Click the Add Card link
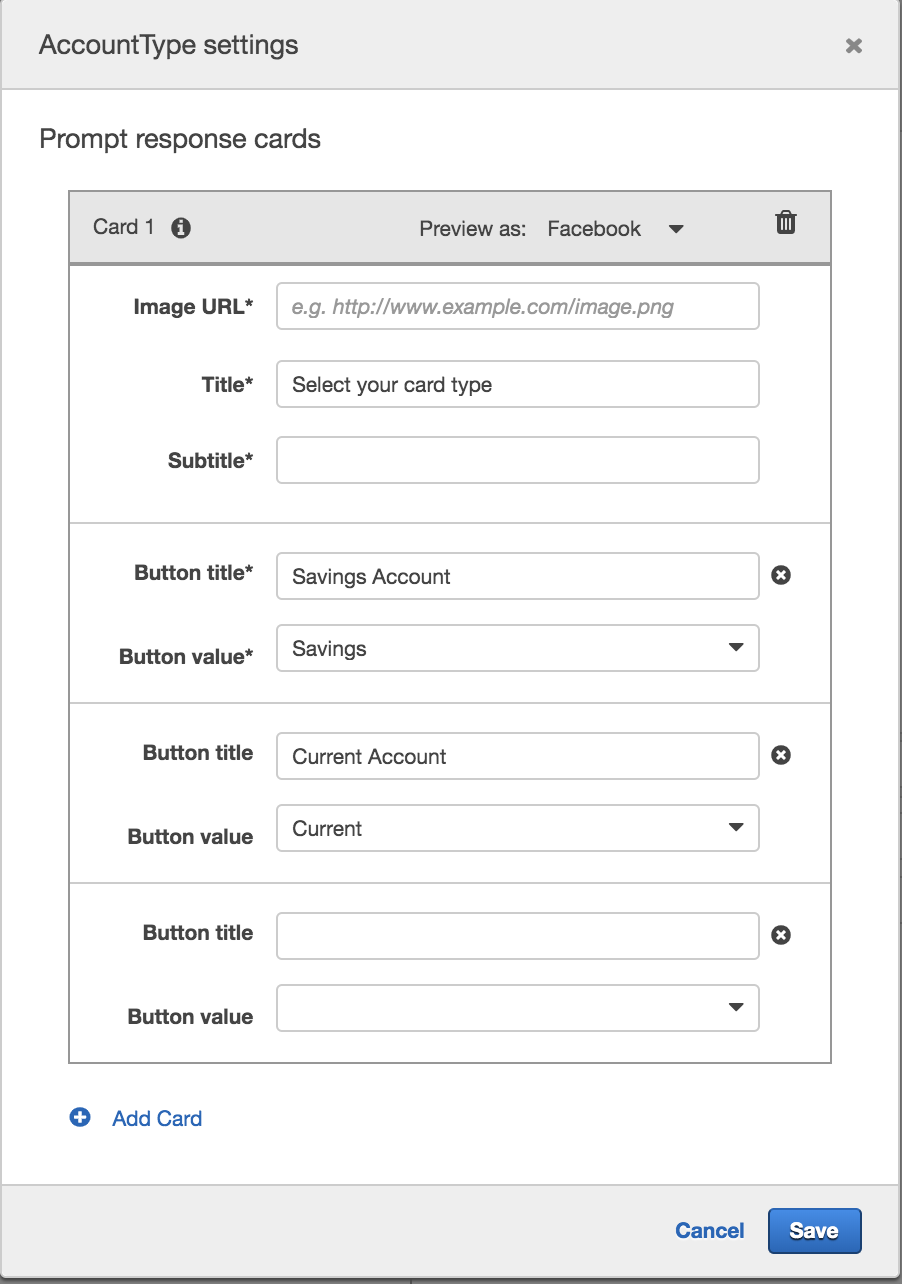This screenshot has width=902, height=1284. pyautogui.click(x=157, y=1119)
